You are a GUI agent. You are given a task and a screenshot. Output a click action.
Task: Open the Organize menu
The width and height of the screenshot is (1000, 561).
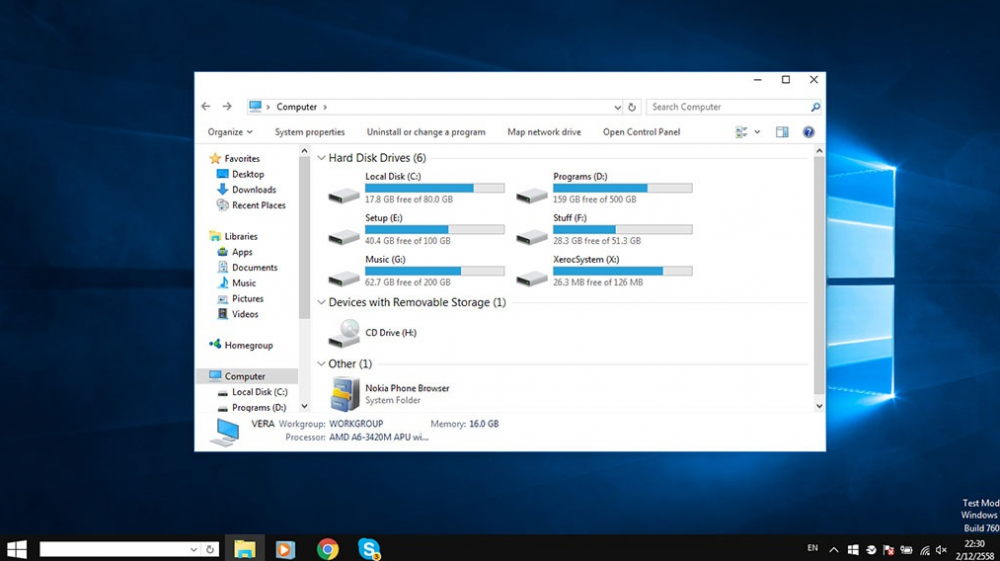[x=230, y=132]
